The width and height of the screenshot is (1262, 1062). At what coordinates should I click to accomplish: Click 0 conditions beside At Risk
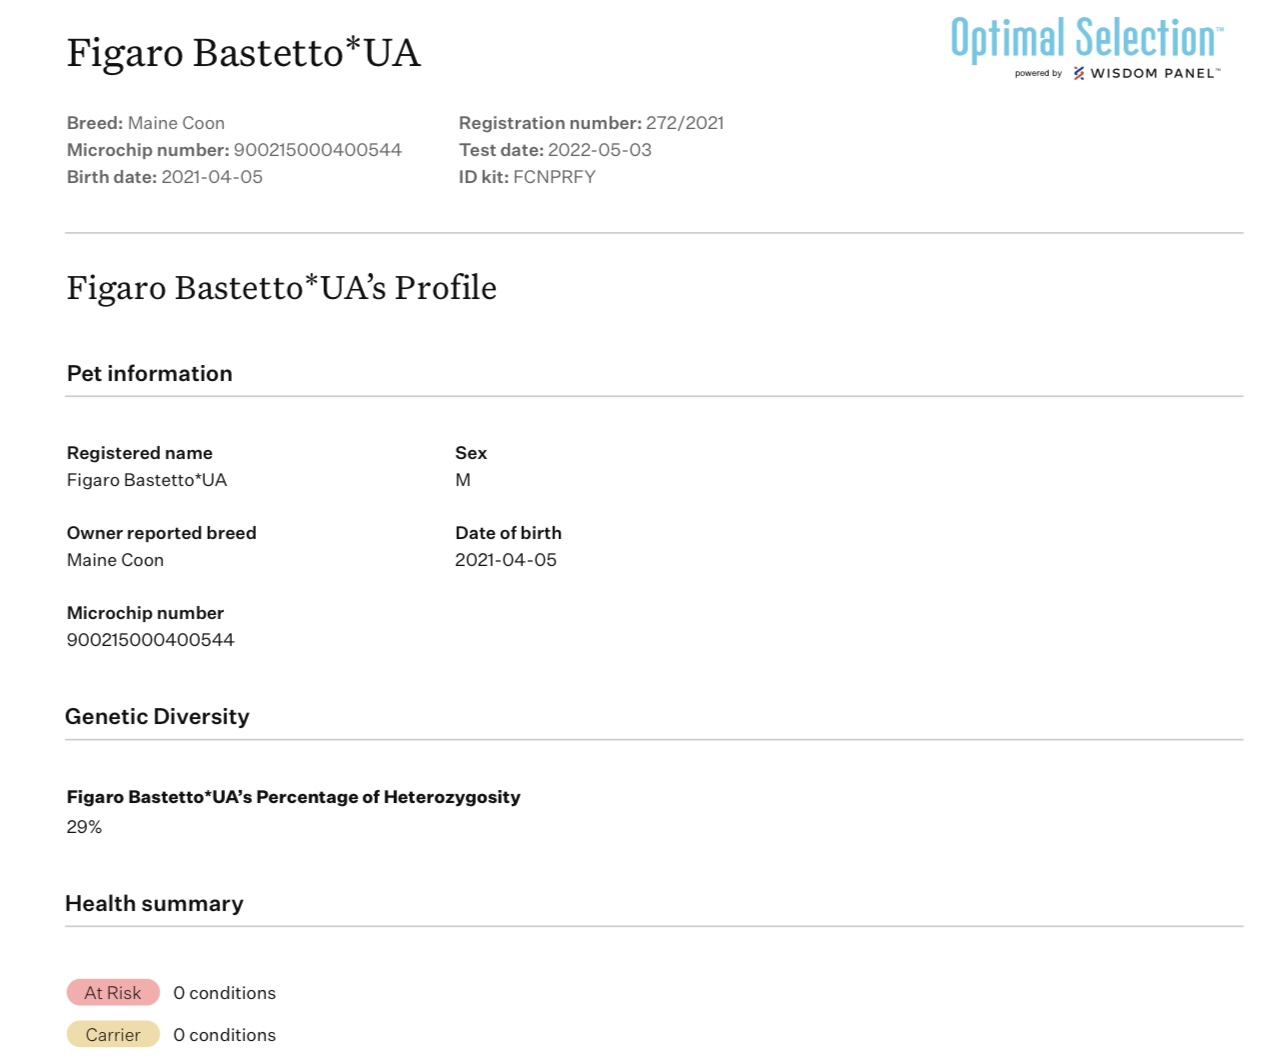click(x=224, y=993)
